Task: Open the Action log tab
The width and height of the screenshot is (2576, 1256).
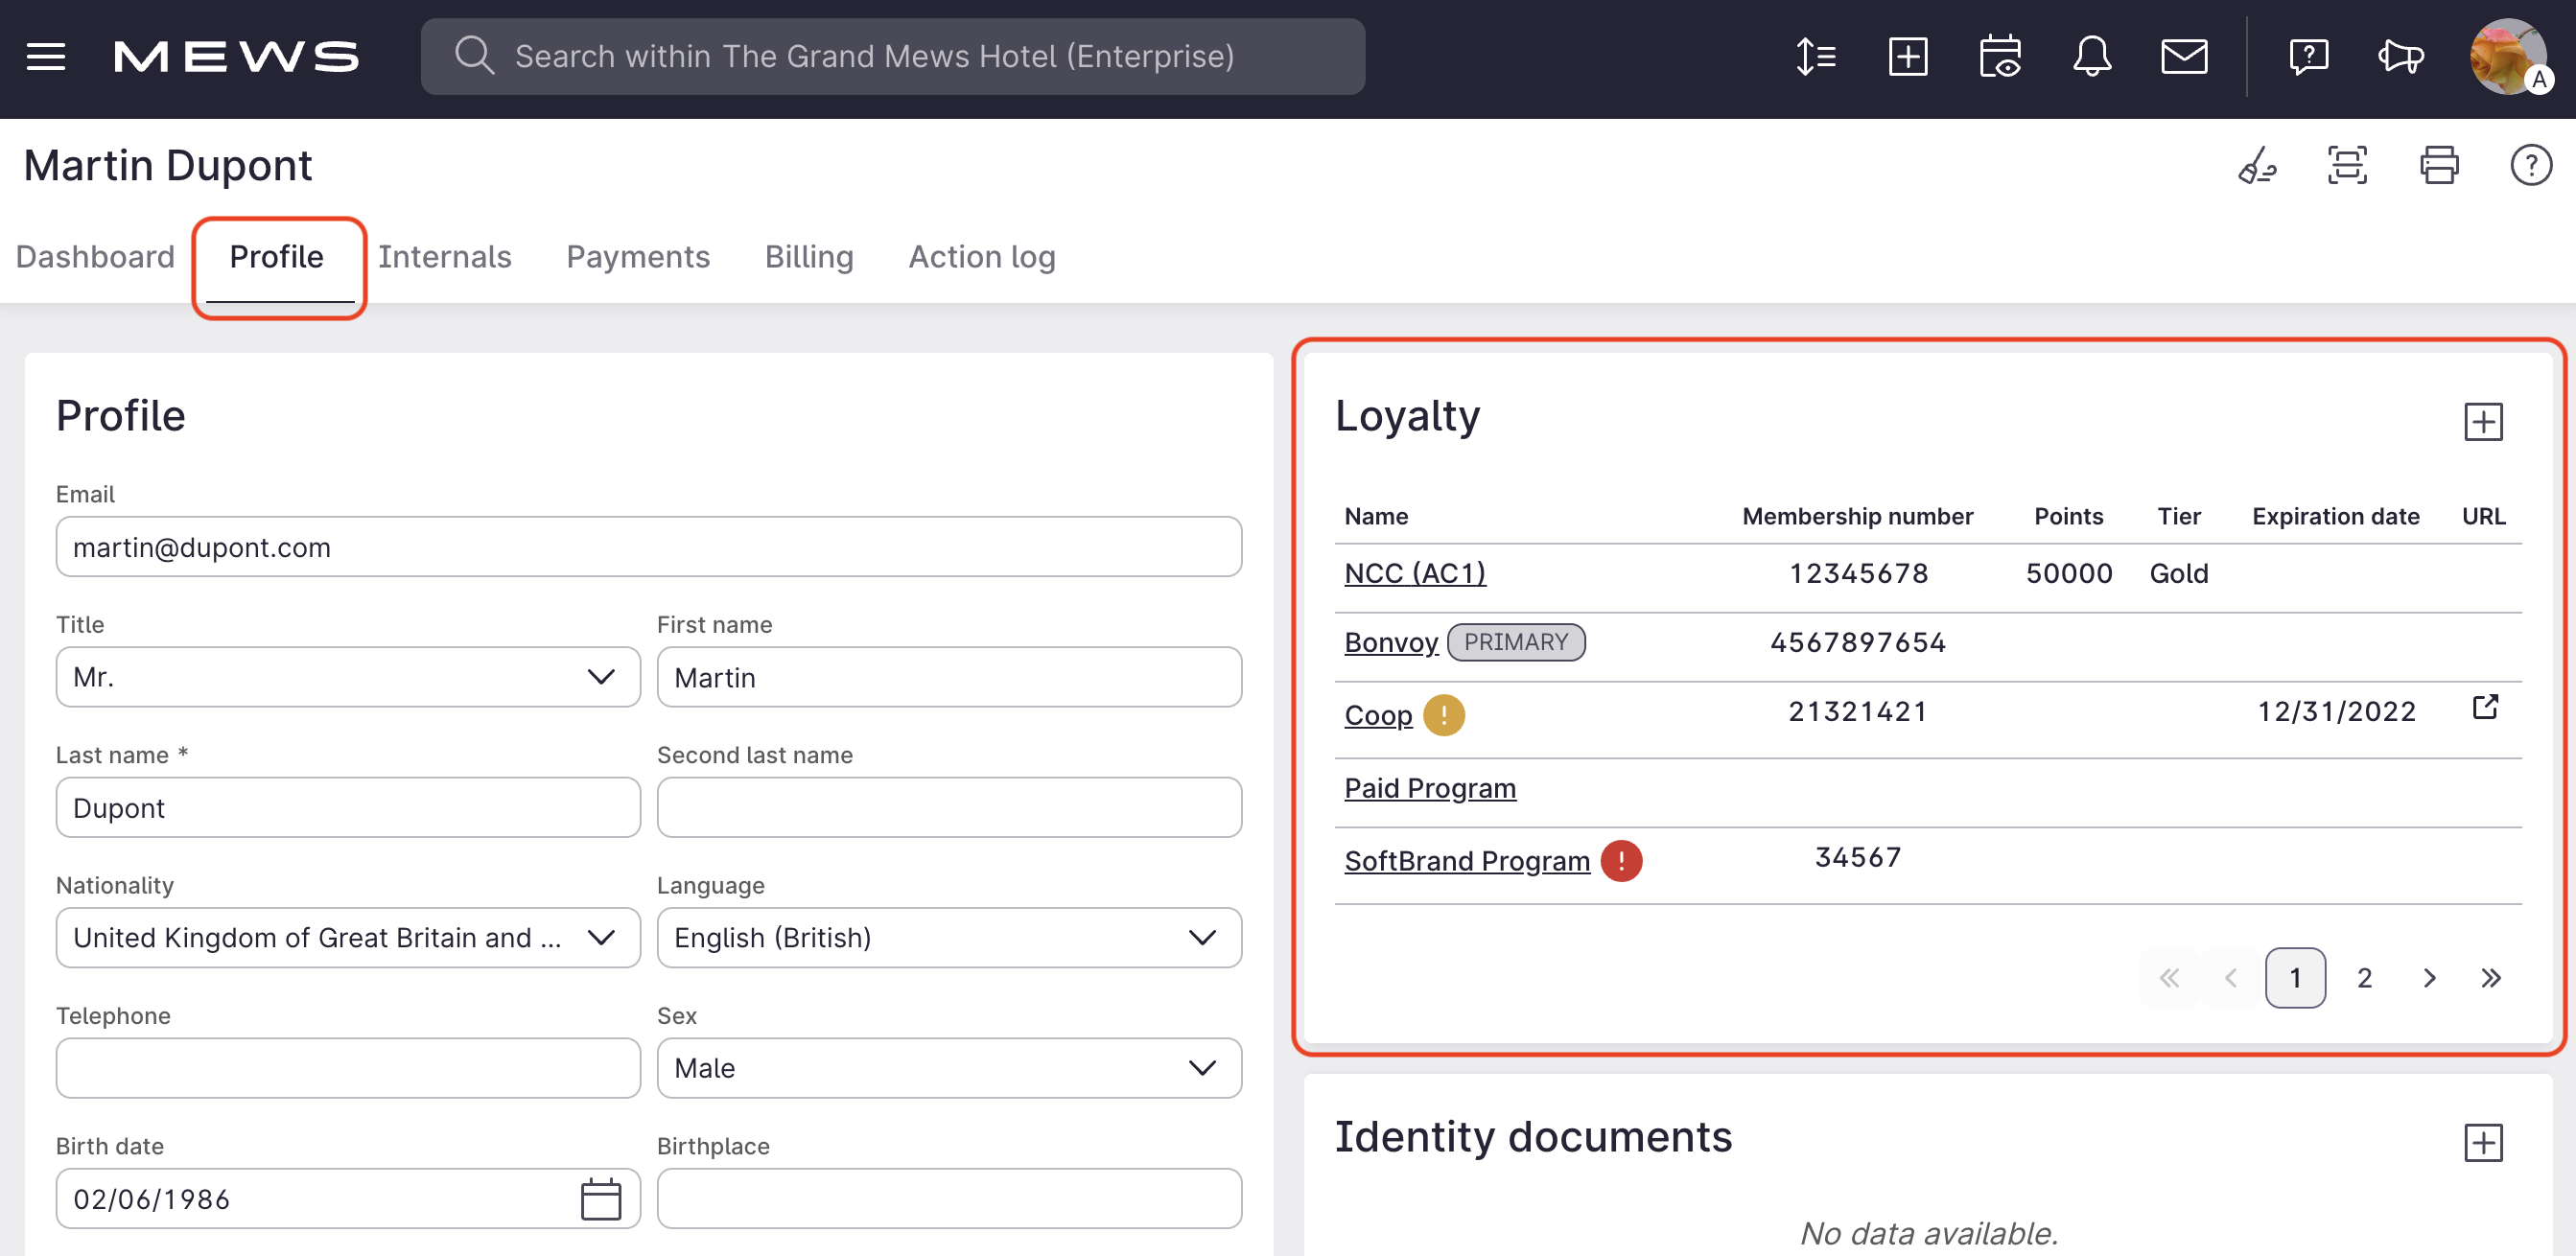Action: tap(982, 257)
